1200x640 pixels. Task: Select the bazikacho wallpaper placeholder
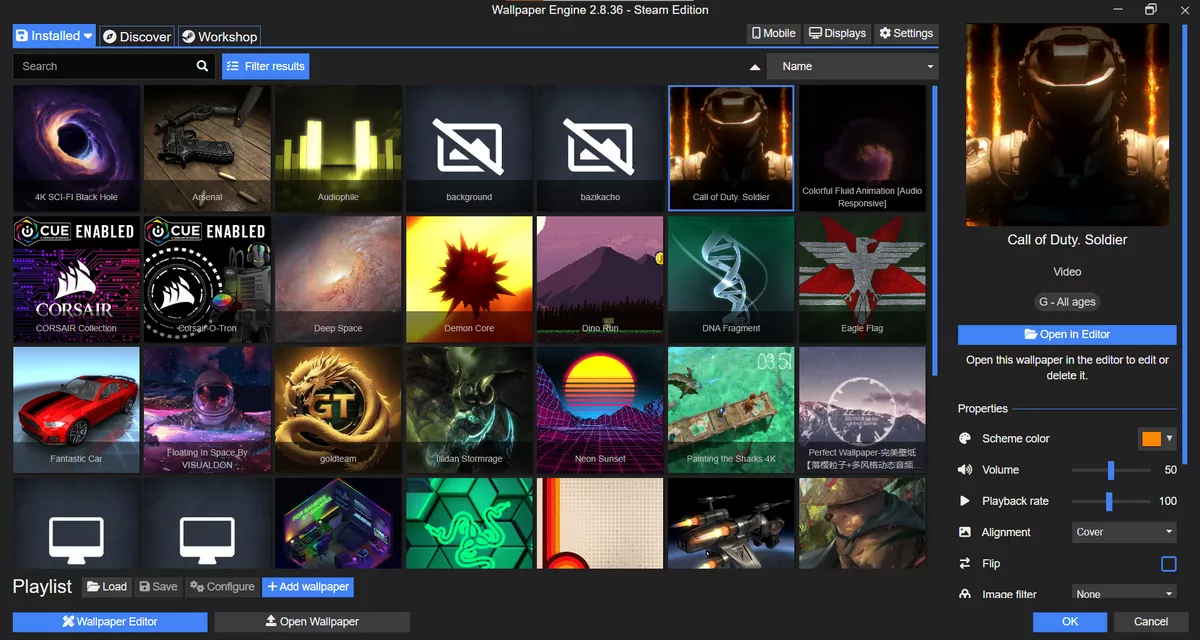(x=600, y=148)
